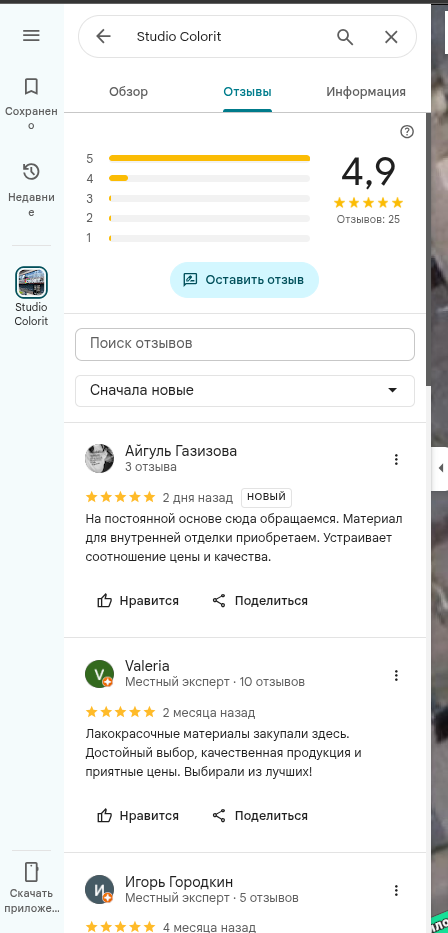
Task: Focus the Поиск отзывов field
Action: pos(245,344)
